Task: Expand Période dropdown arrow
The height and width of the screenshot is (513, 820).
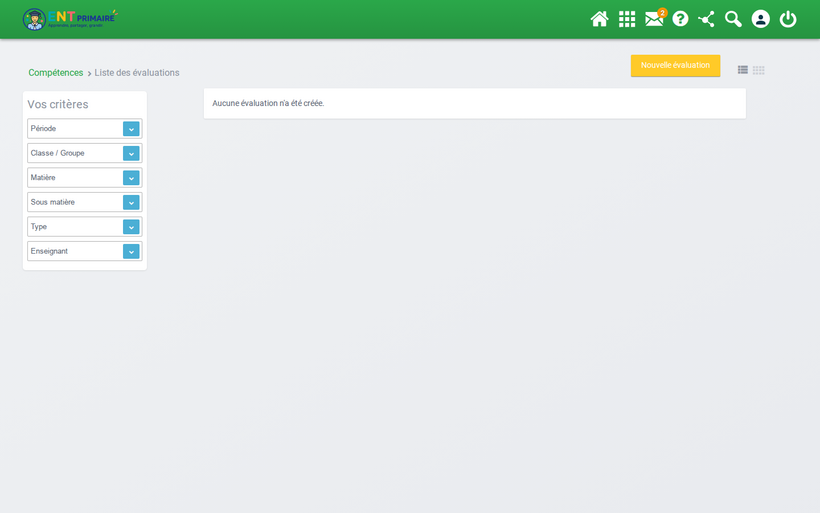Action: click(x=131, y=129)
